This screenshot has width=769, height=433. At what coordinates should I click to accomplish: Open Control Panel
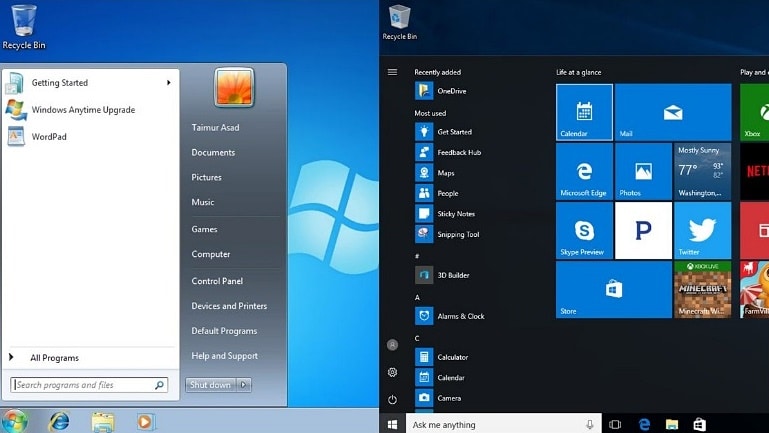click(x=217, y=281)
